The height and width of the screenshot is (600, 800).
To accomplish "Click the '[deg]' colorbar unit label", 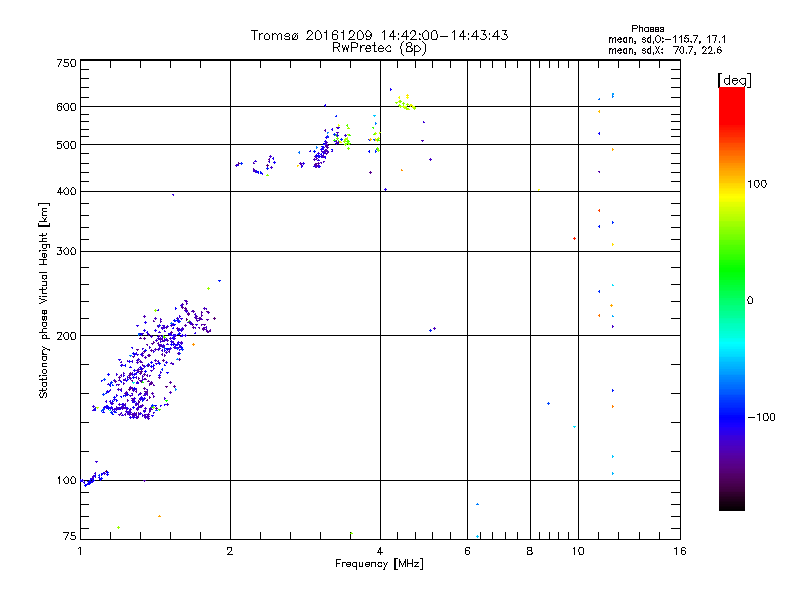I will (734, 80).
